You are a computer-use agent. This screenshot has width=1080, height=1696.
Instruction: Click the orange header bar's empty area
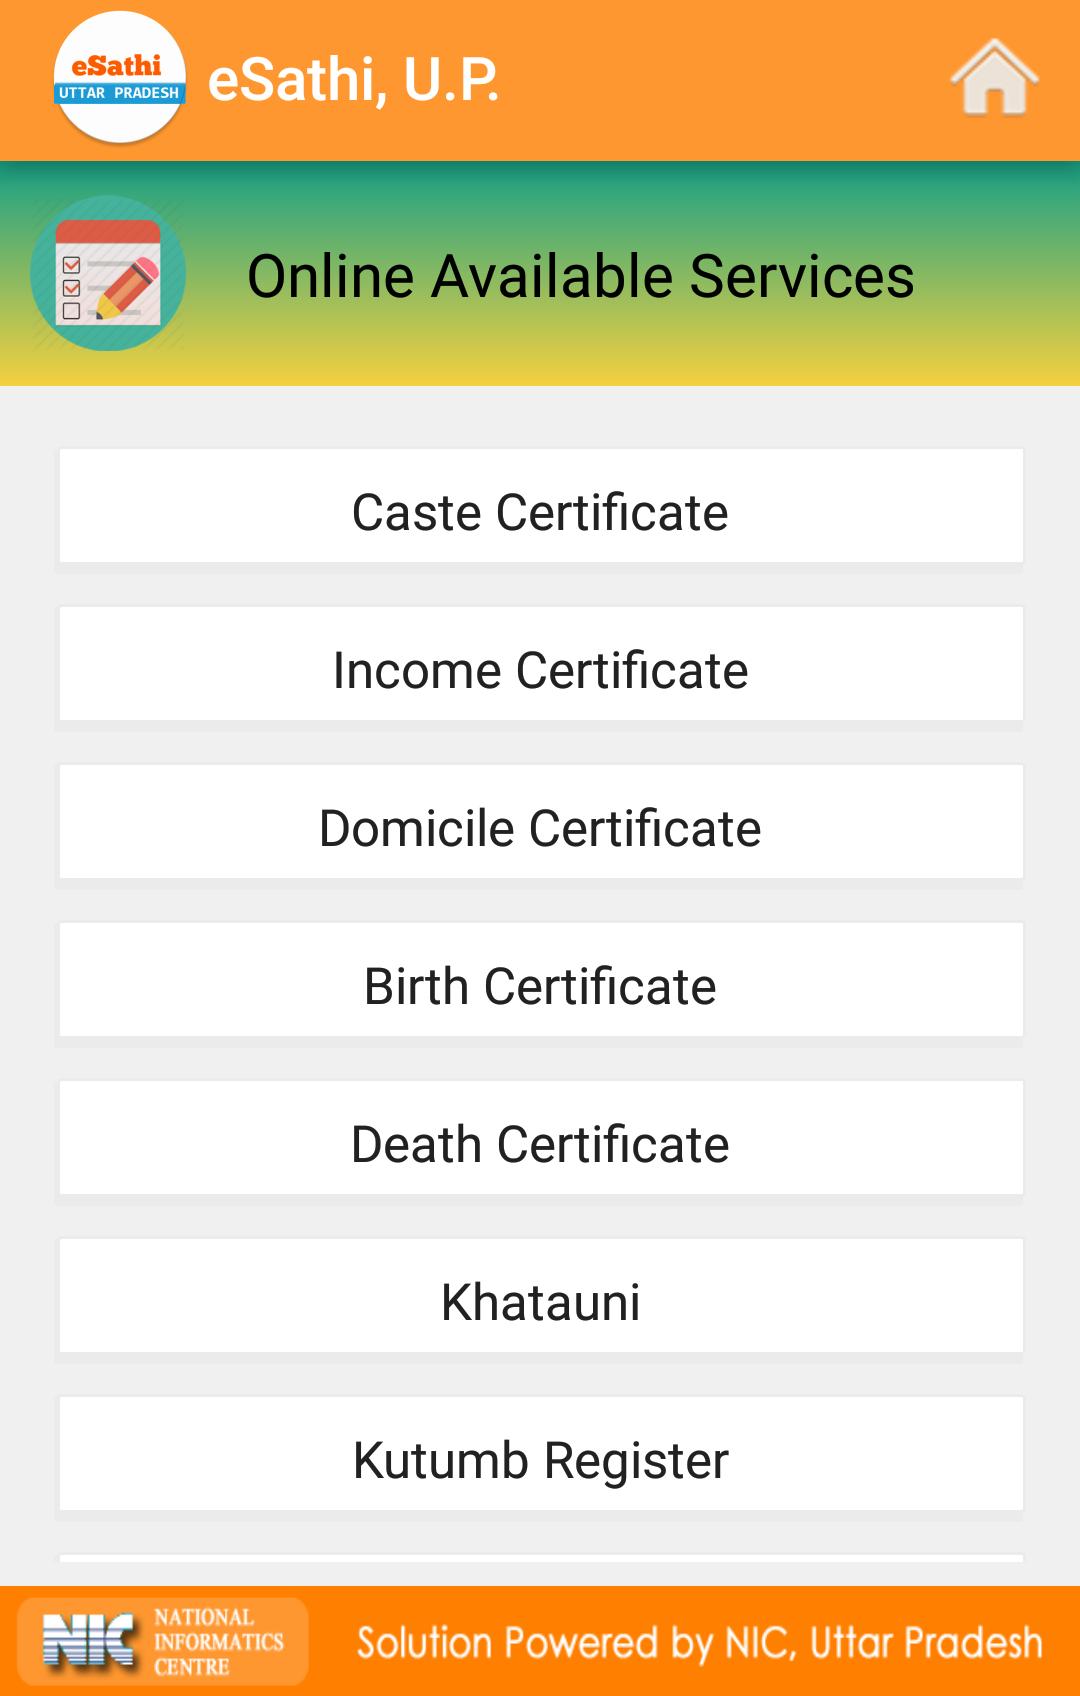point(720,80)
